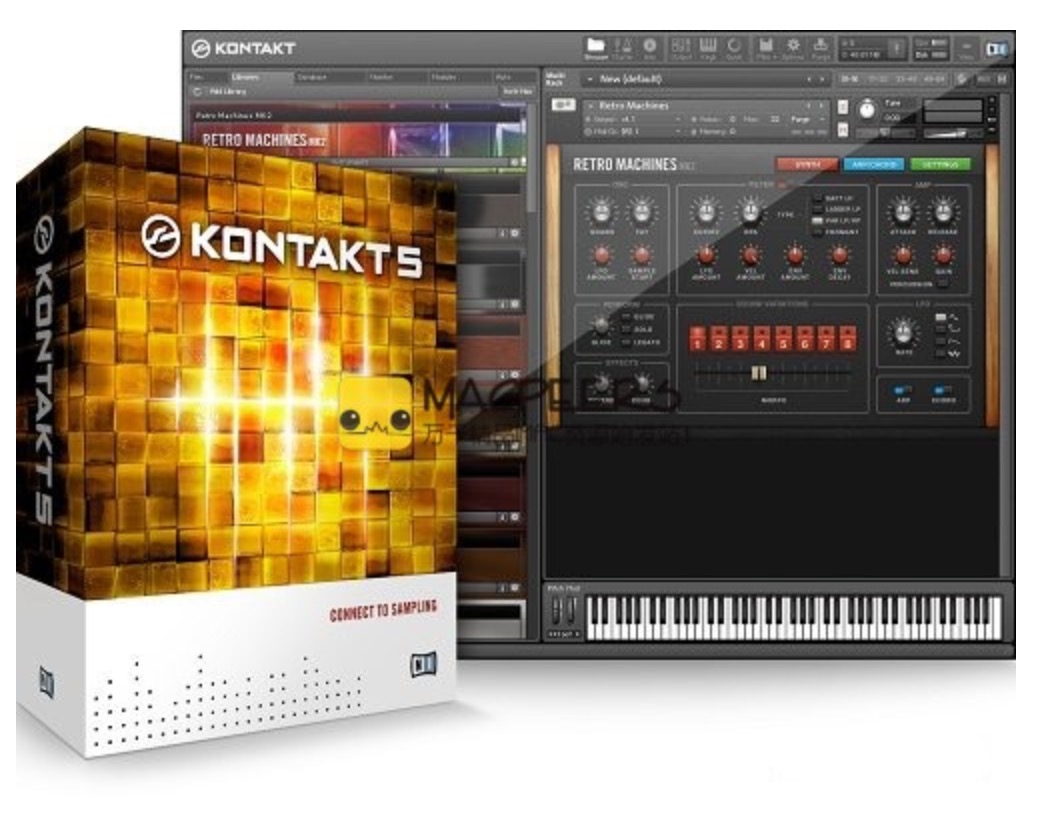
Task: Click the Add Library button
Action: (x=228, y=91)
